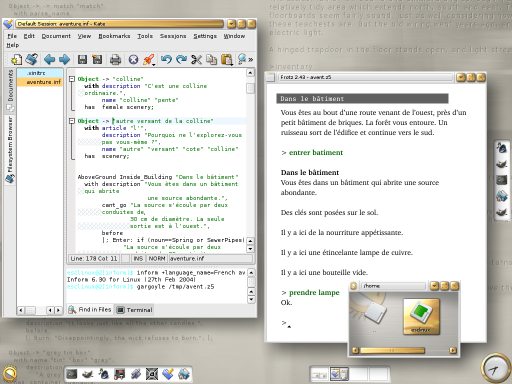Go forward with the blue right arrow
This screenshot has width=512, height=384.
click(x=64, y=60)
